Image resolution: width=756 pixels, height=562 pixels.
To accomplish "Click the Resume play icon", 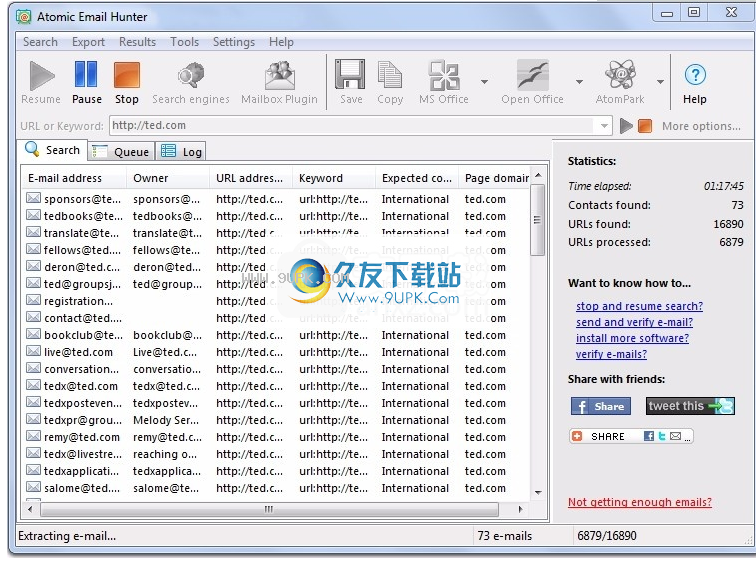I will pyautogui.click(x=41, y=76).
